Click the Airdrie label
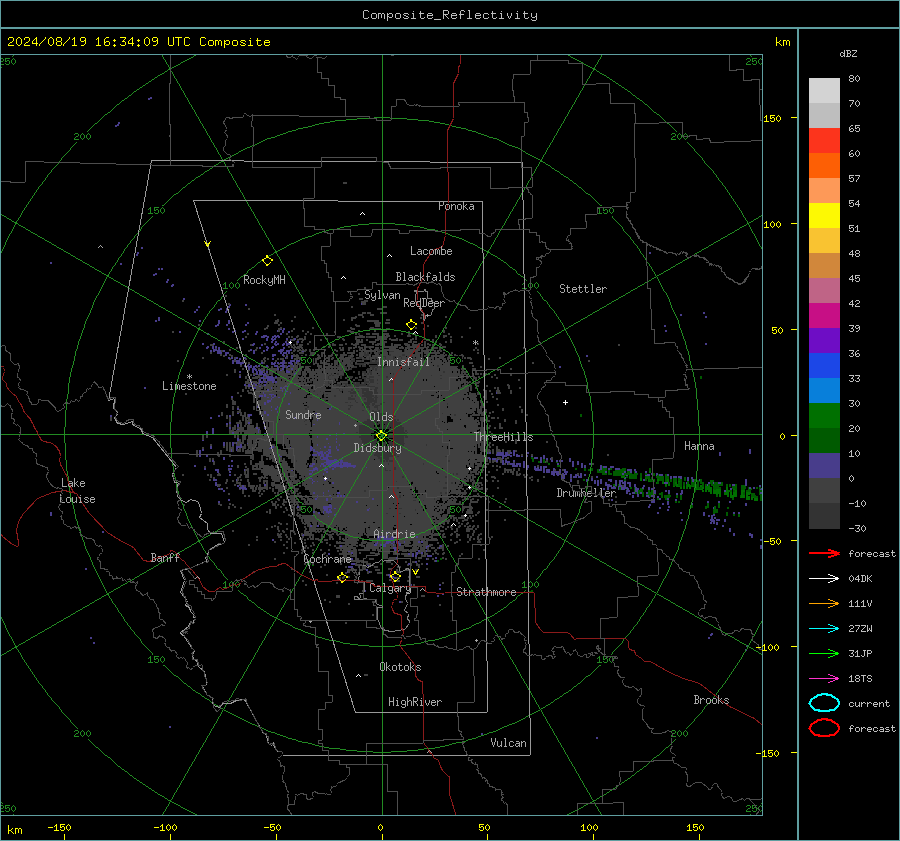This screenshot has width=900, height=841. (394, 534)
